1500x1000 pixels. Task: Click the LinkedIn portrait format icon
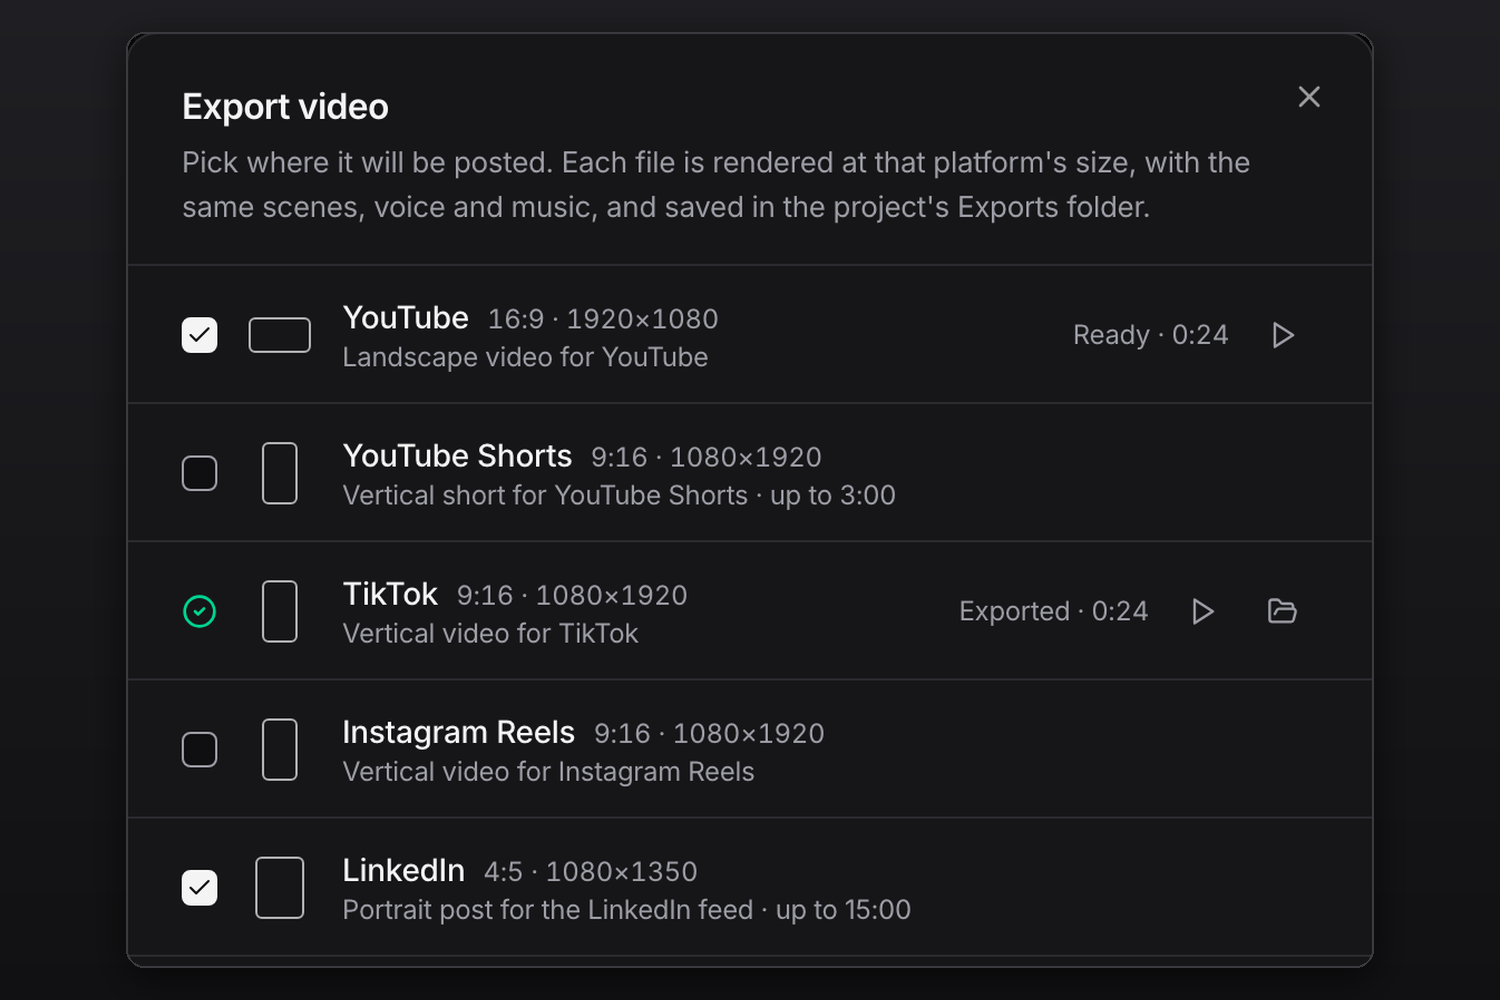tap(279, 887)
